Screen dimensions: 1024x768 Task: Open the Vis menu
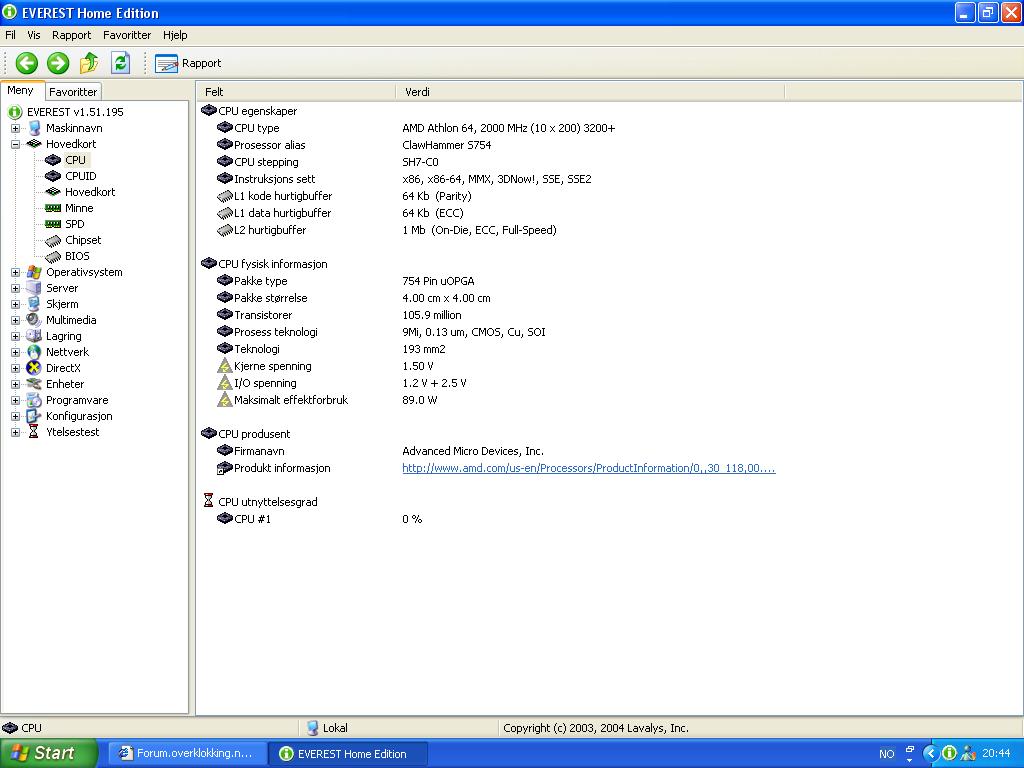coord(34,35)
